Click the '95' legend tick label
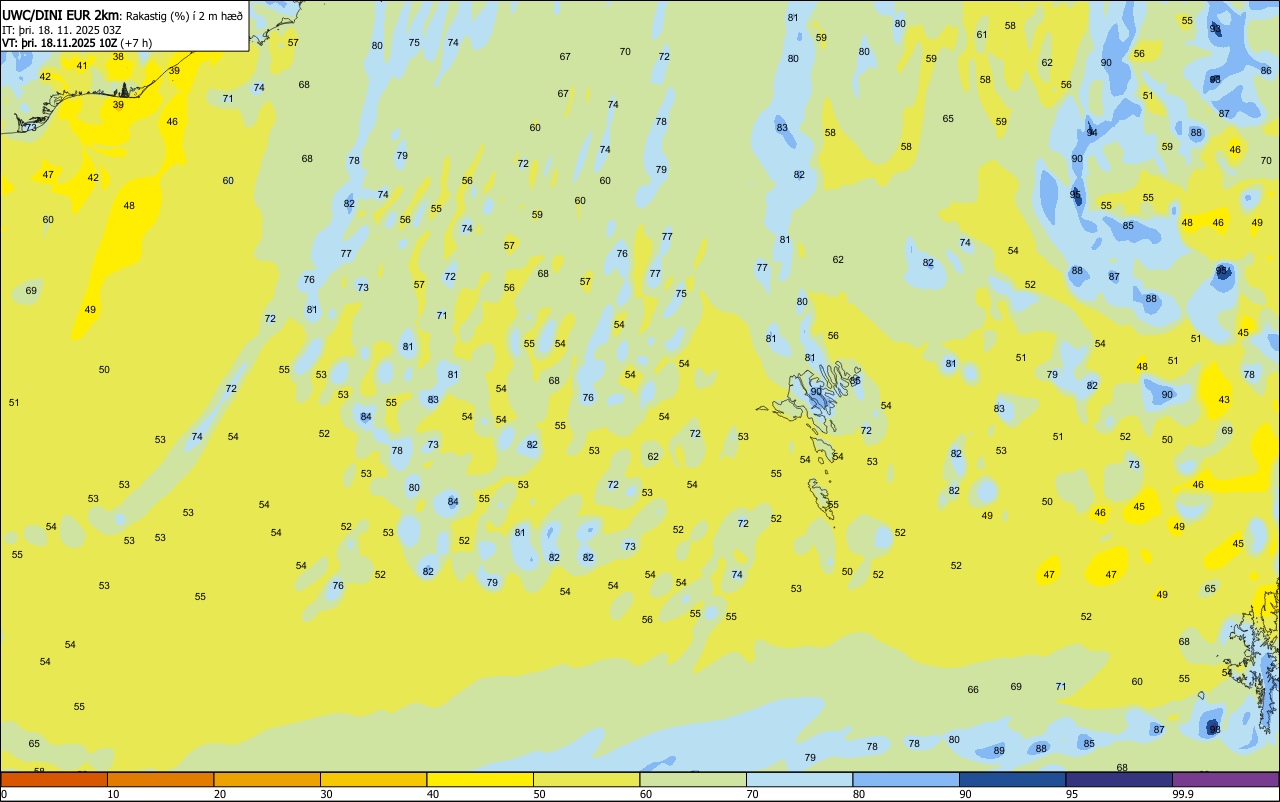 [x=1072, y=794]
